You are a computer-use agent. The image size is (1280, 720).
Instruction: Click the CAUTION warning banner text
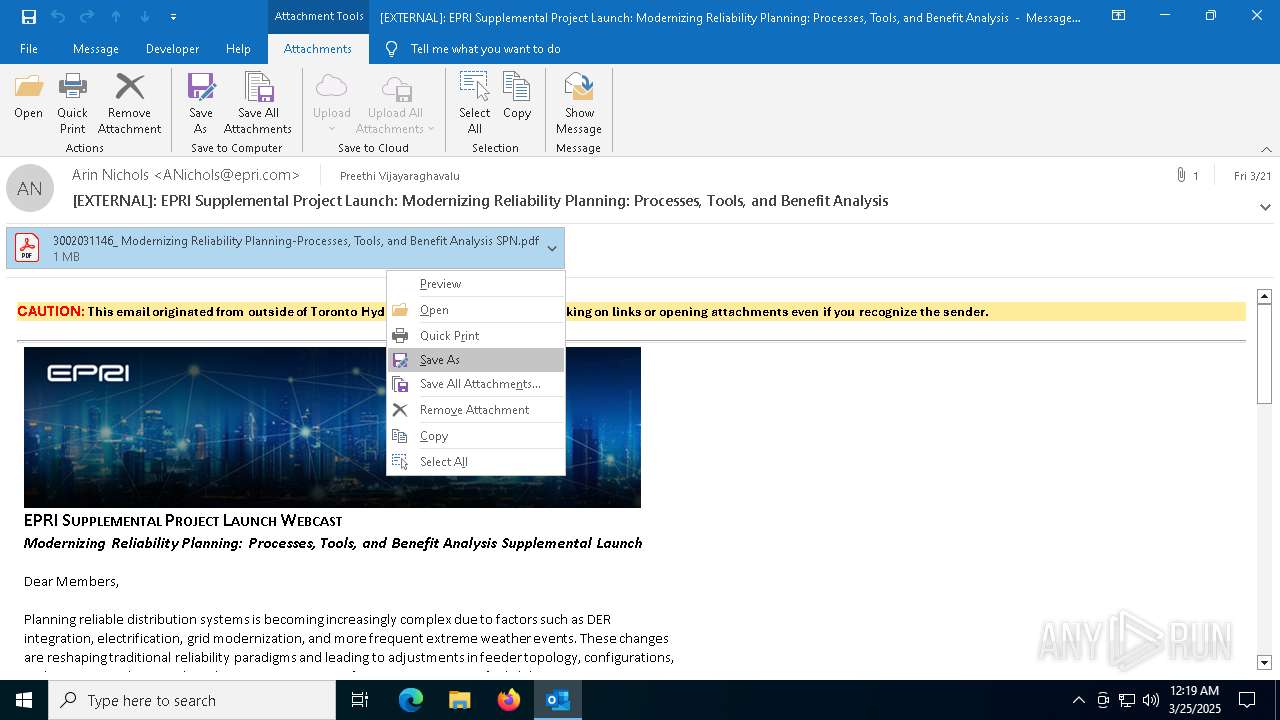503,311
